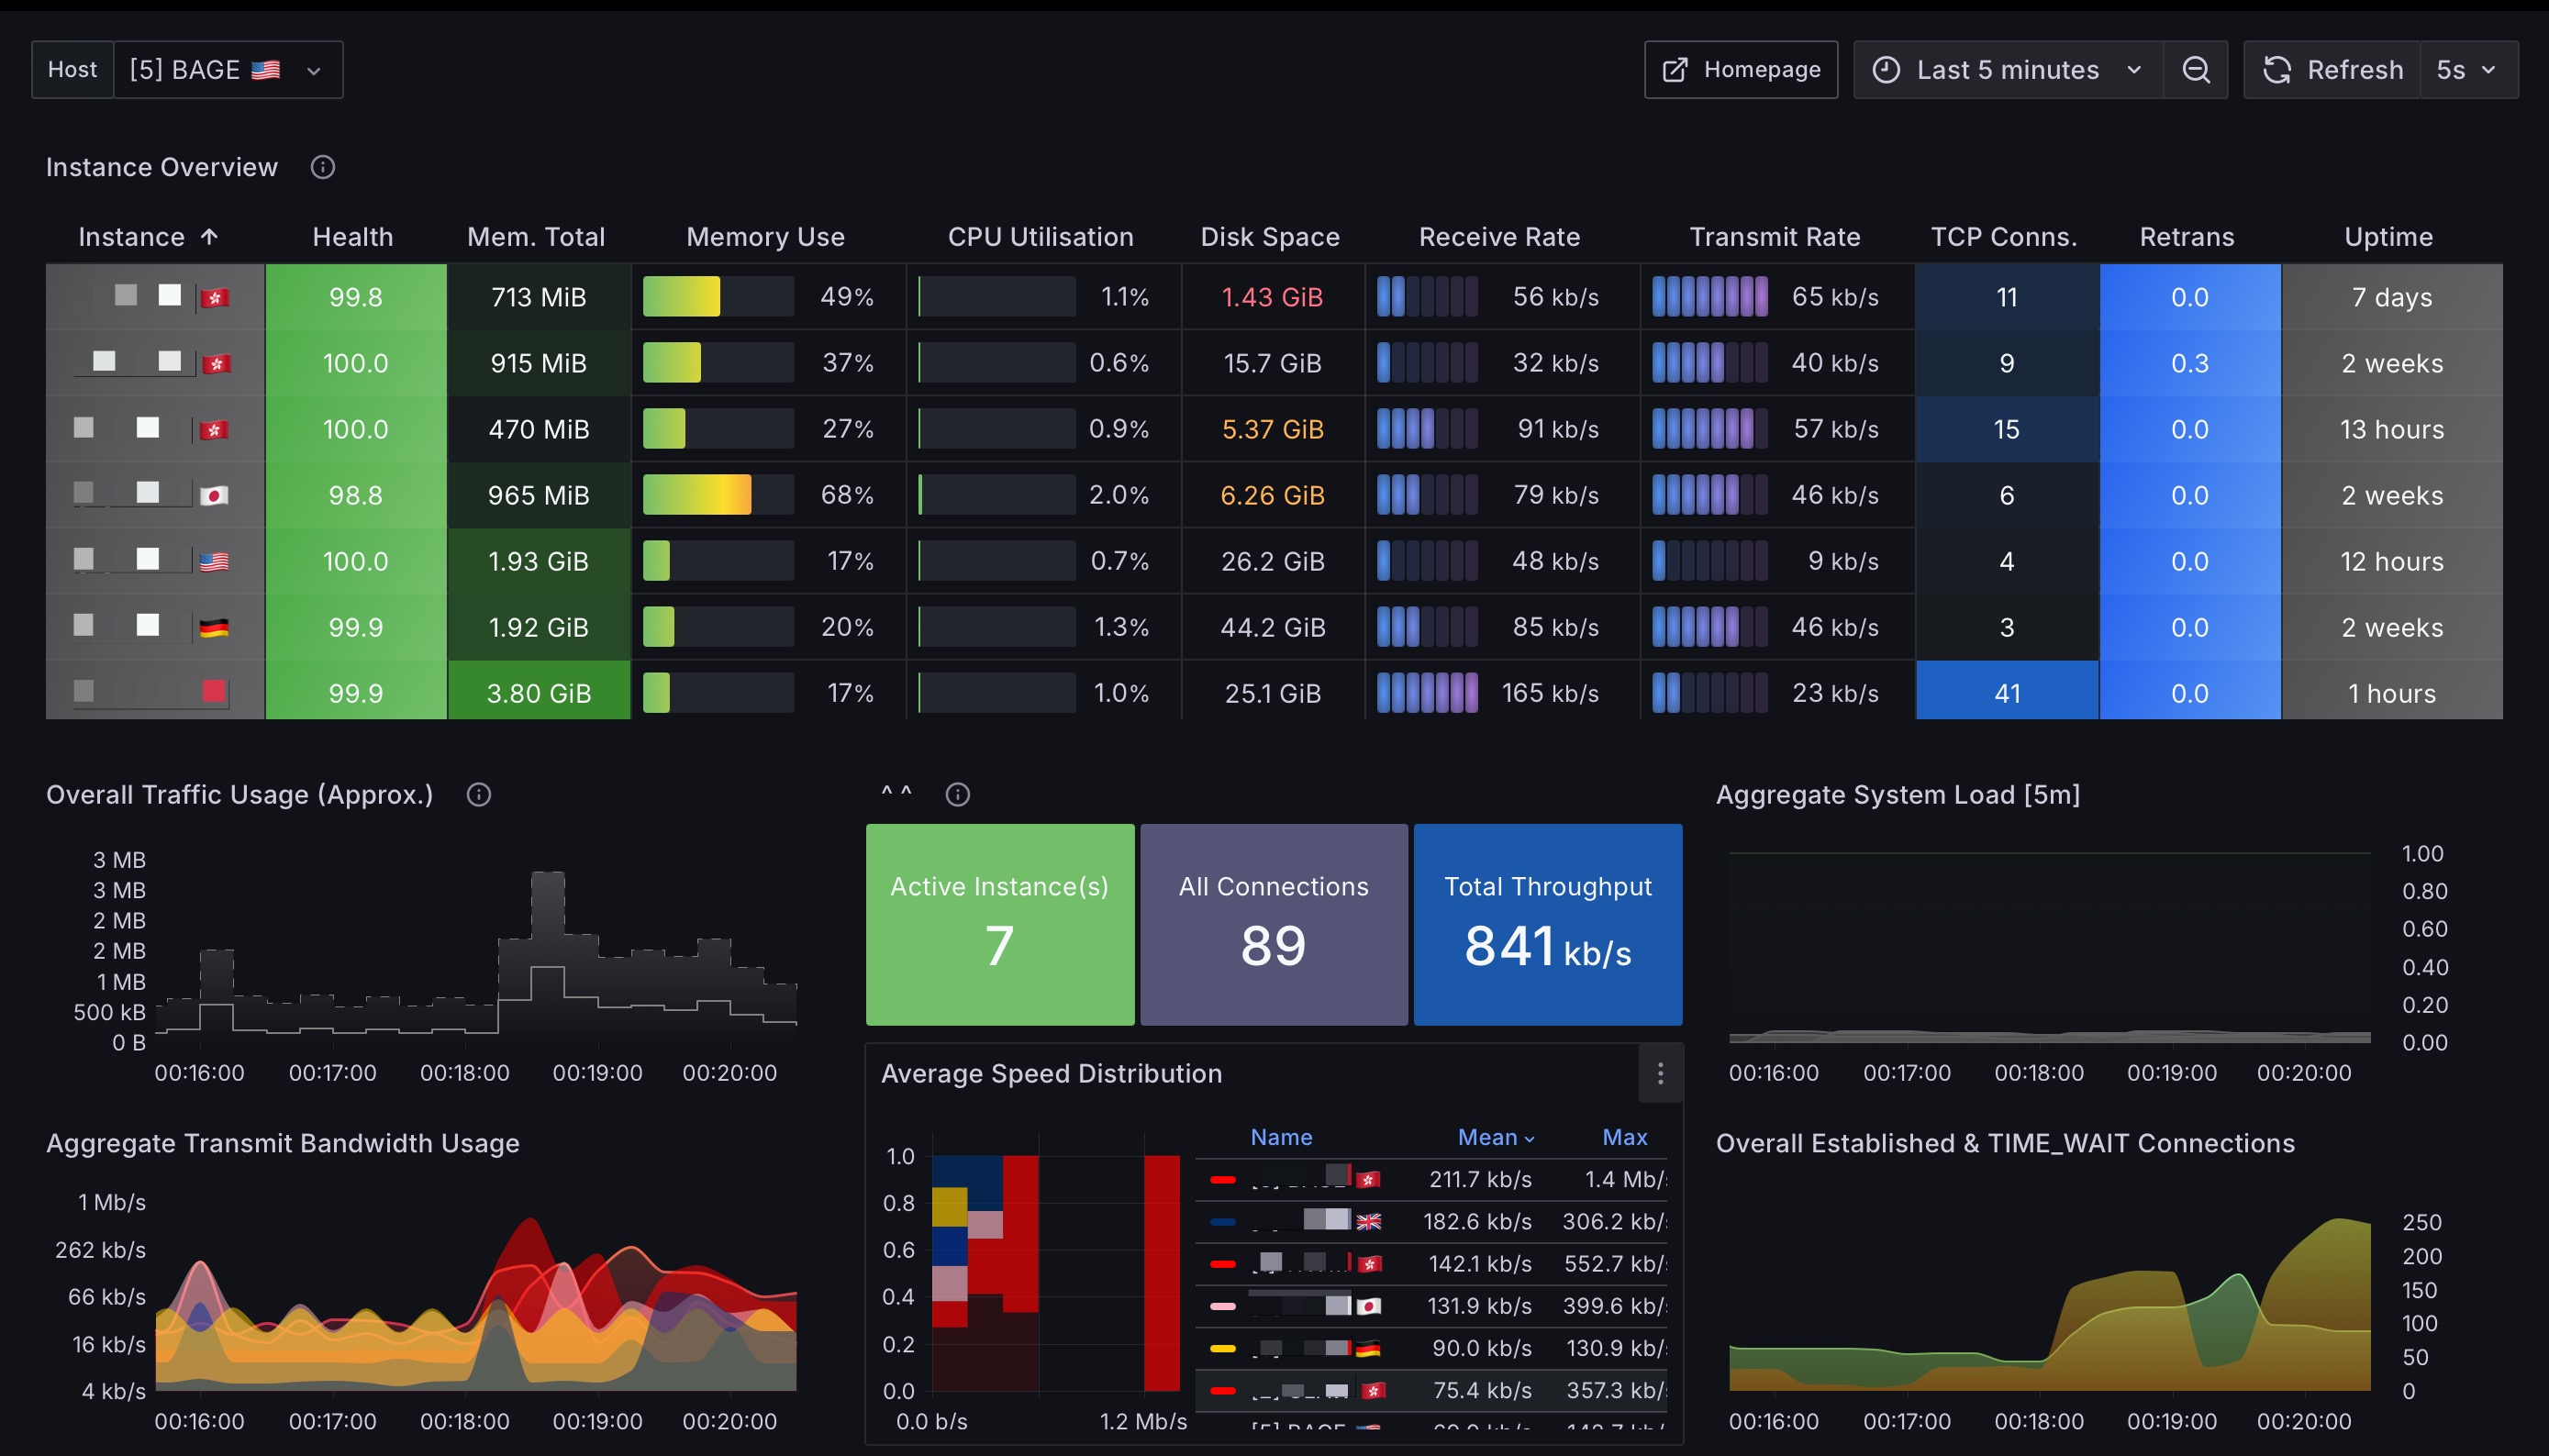Sort table by Disk Space column
The width and height of the screenshot is (2549, 1456).
click(x=1270, y=237)
